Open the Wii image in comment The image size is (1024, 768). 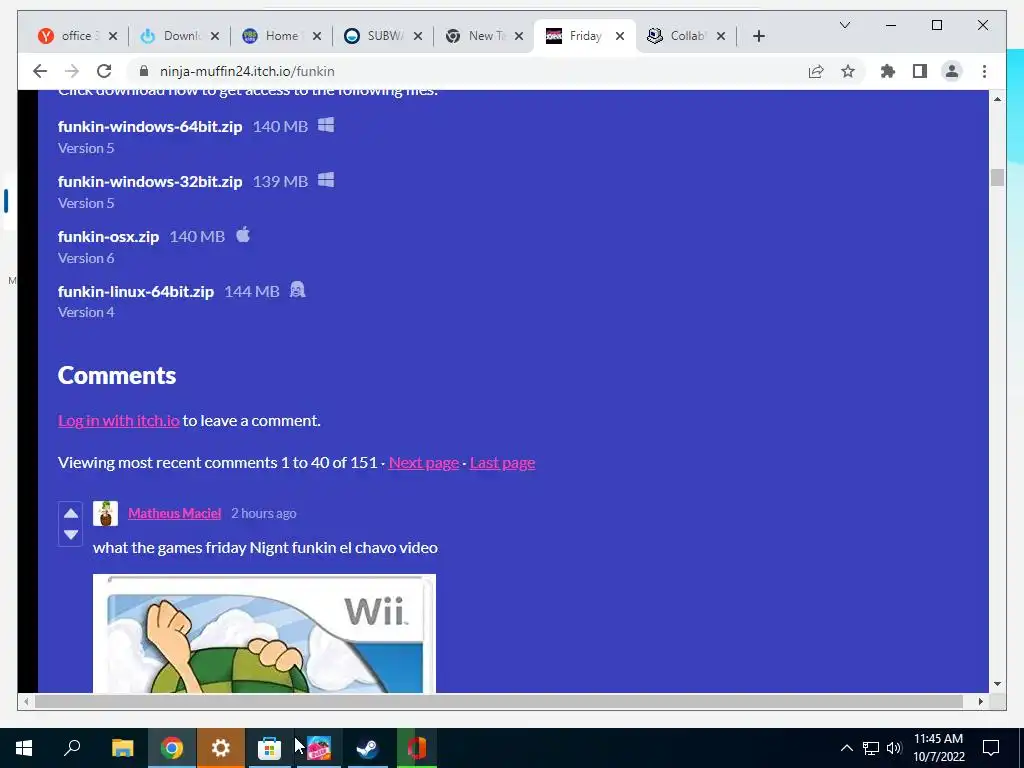point(264,633)
